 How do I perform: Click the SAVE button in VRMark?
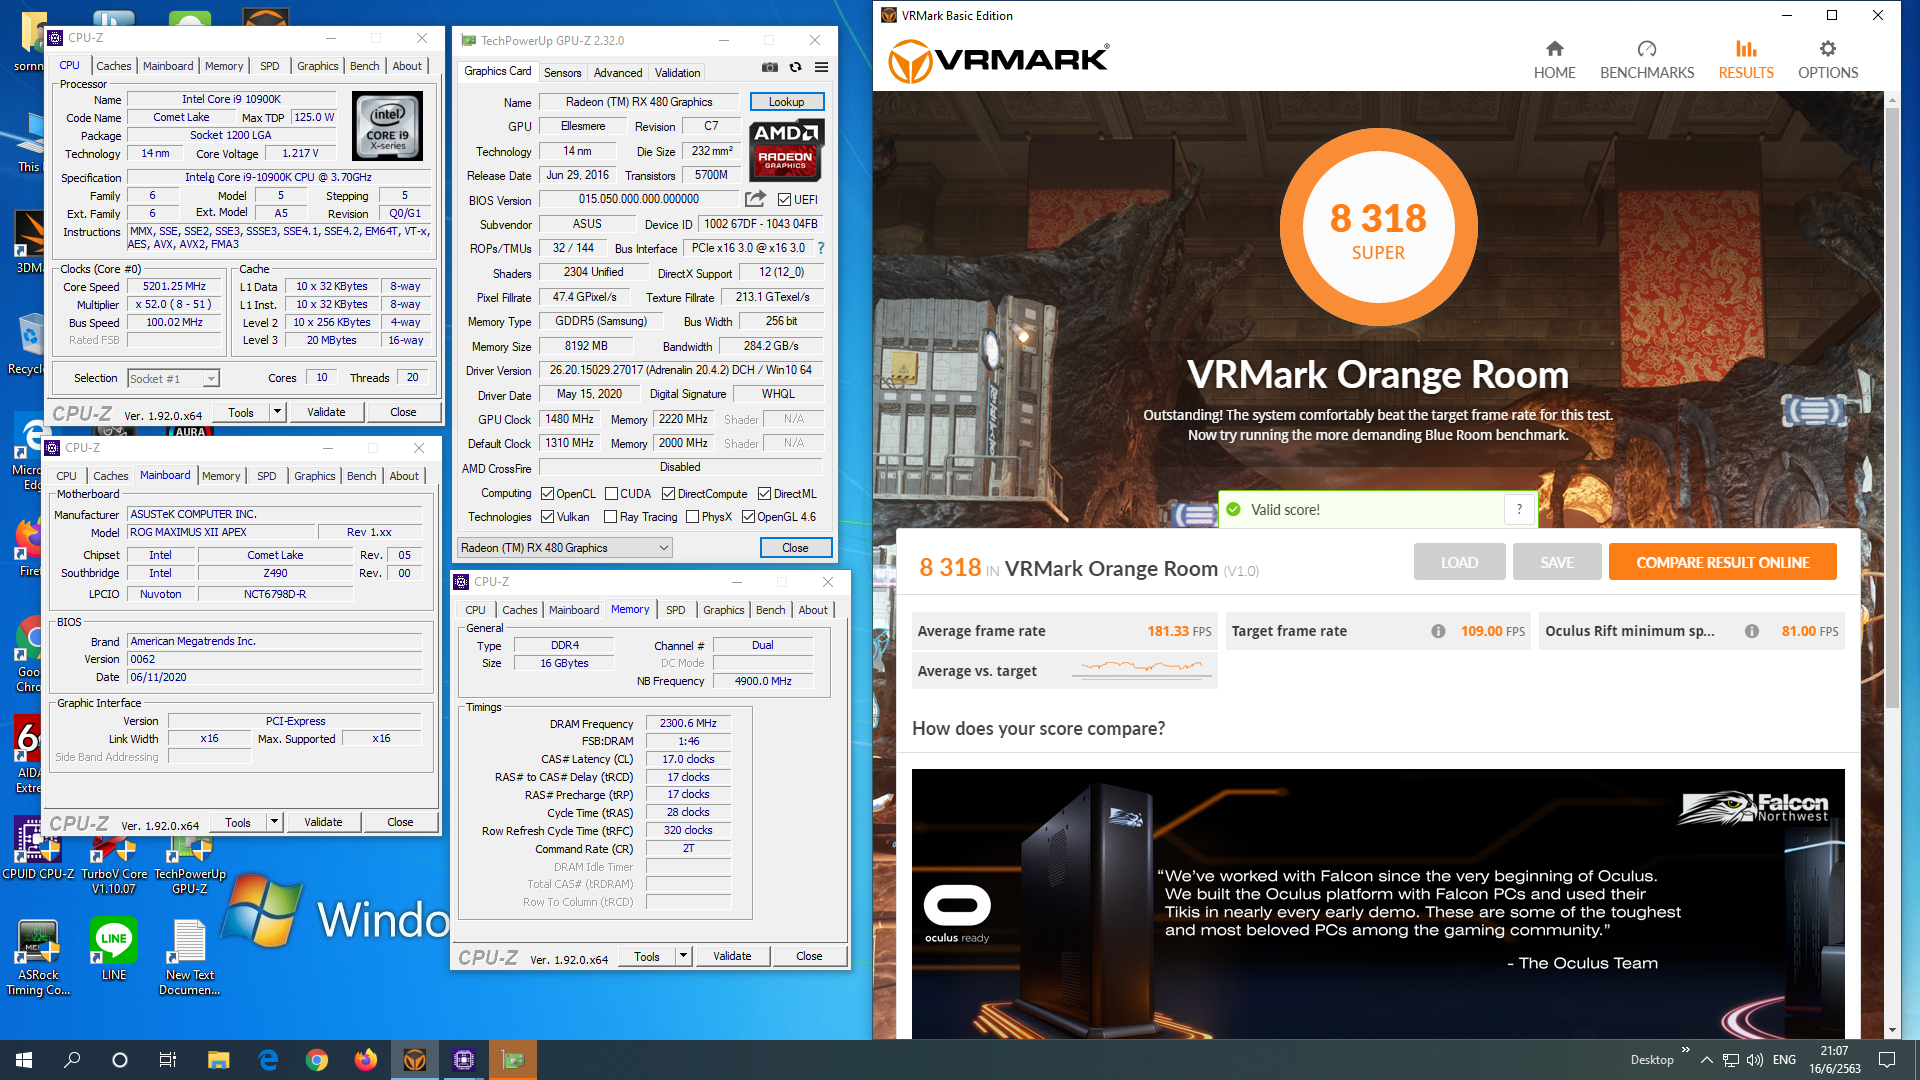tap(1557, 562)
